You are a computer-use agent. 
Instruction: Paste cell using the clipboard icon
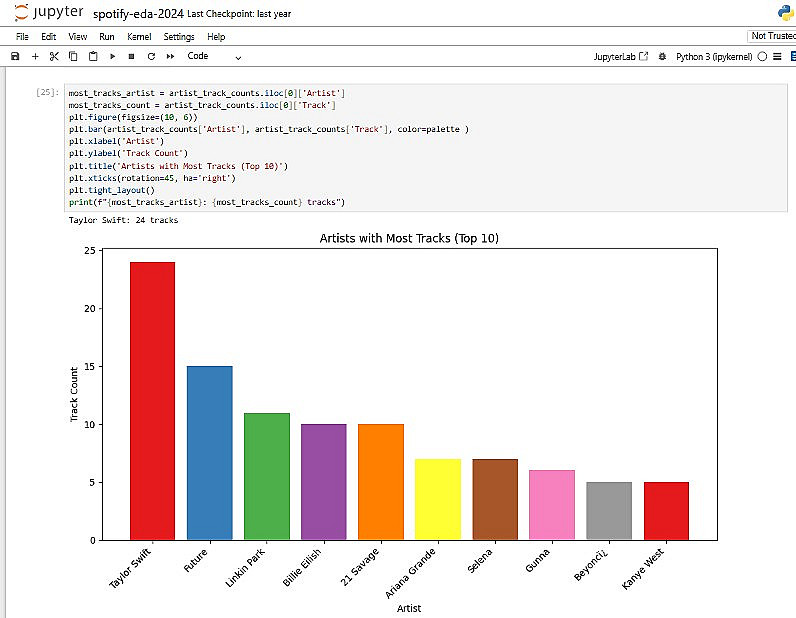(x=93, y=56)
